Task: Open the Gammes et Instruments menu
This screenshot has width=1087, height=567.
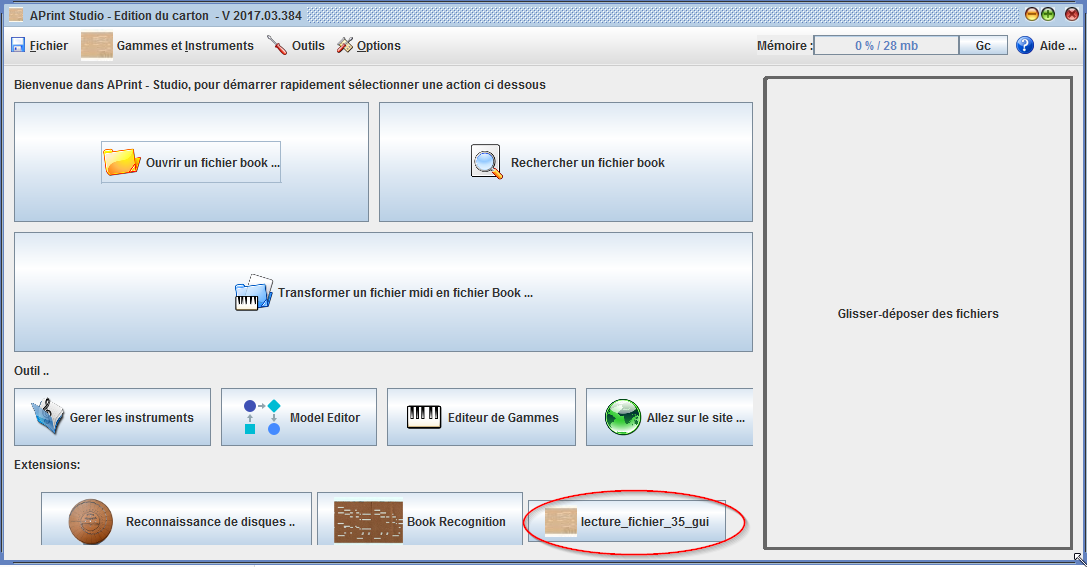Action: point(167,46)
